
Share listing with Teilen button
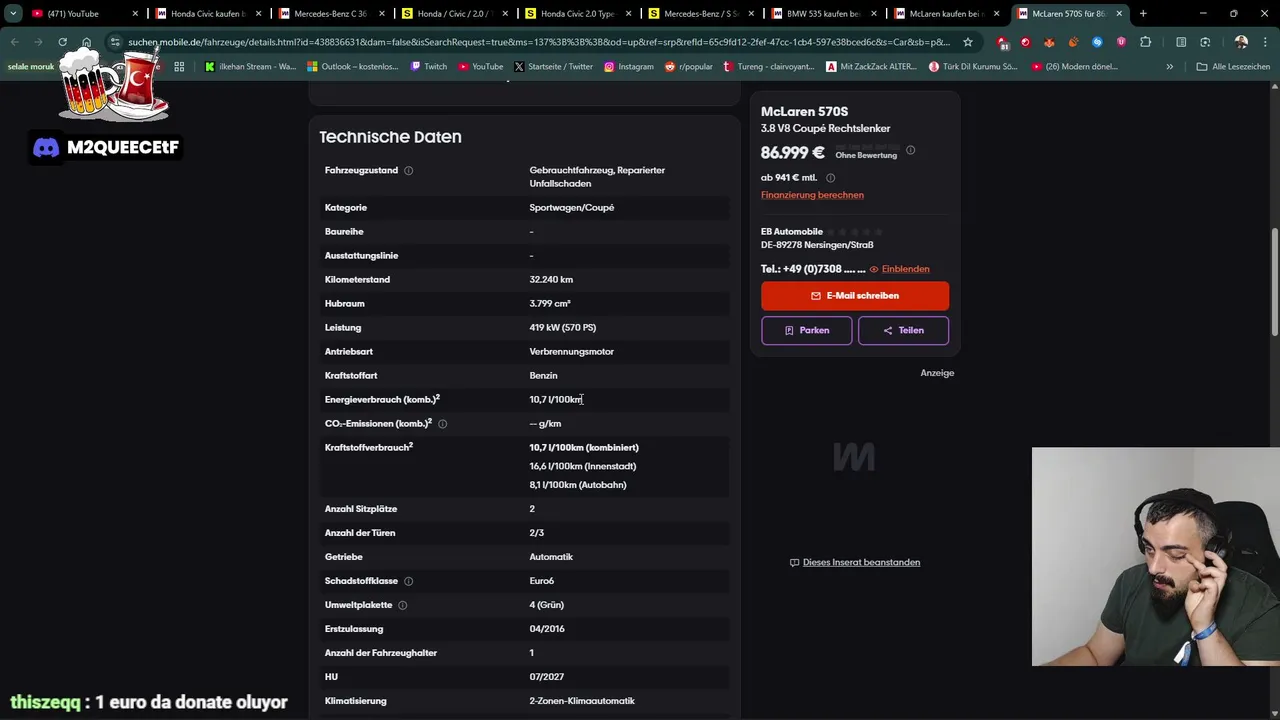point(903,330)
